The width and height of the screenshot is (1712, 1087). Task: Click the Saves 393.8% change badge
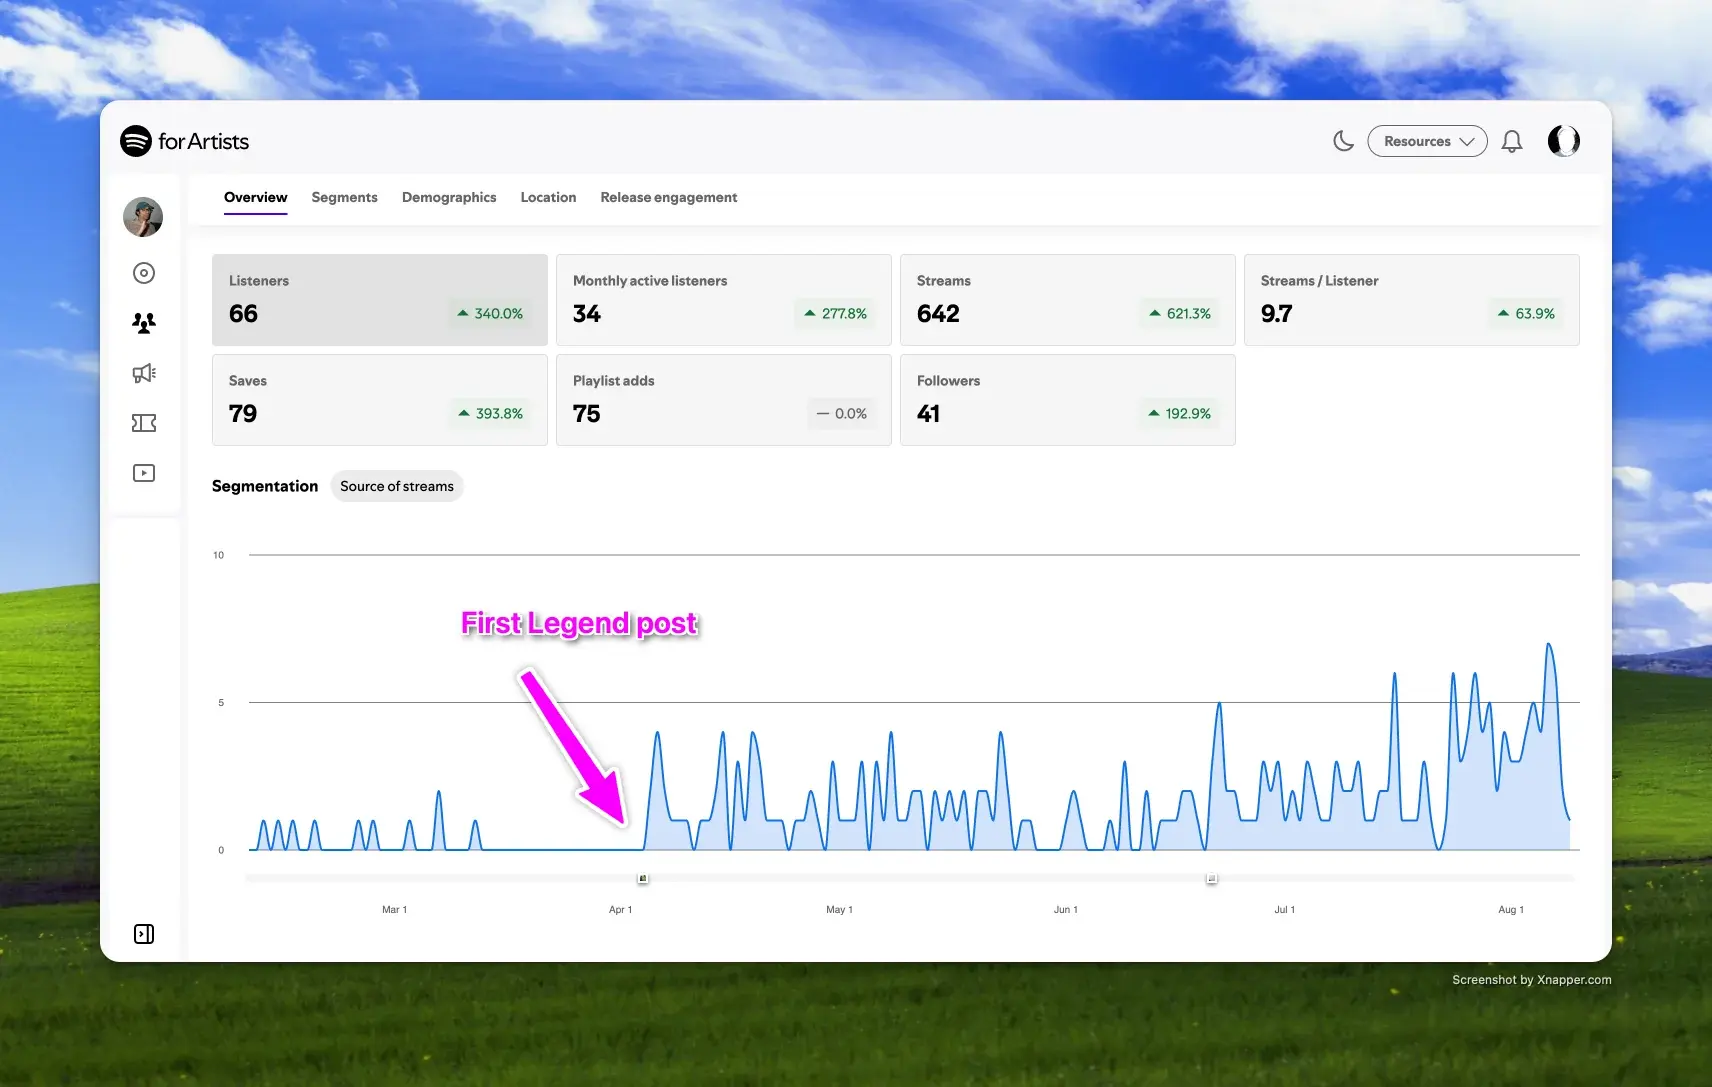coord(491,413)
